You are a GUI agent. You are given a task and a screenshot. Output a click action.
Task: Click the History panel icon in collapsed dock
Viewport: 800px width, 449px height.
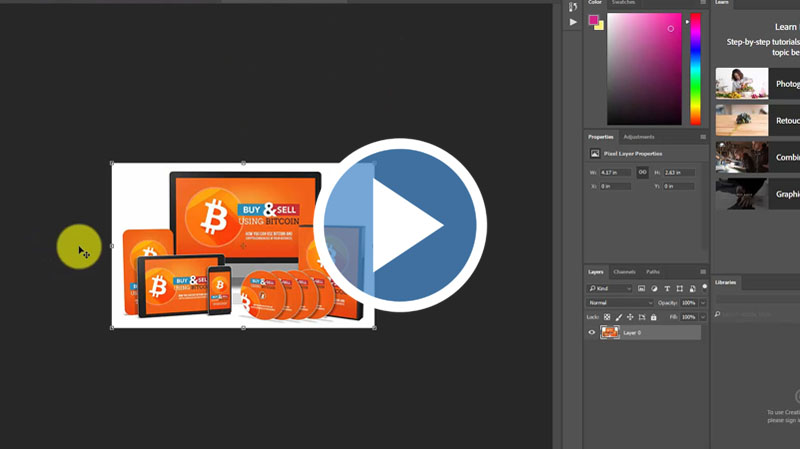point(573,4)
